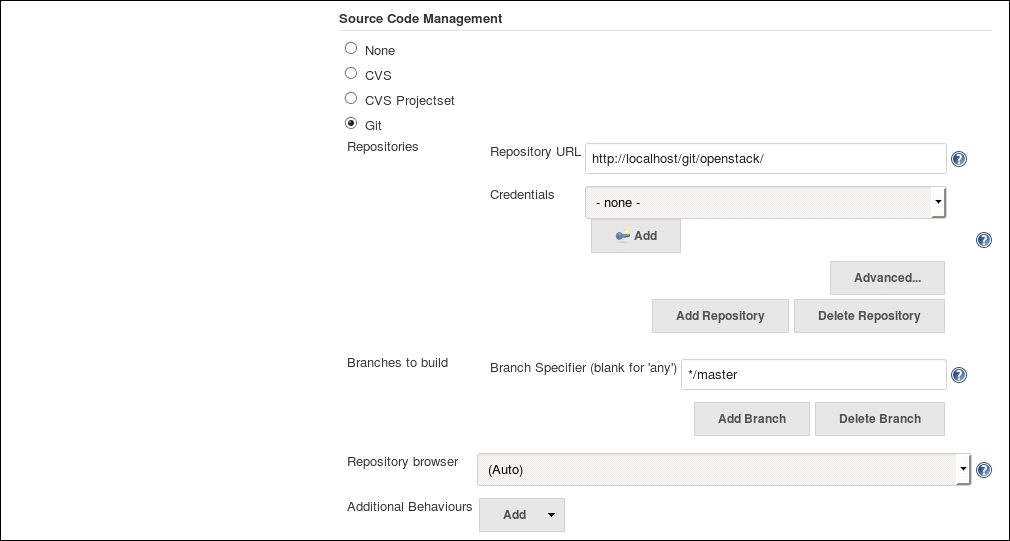The image size is (1010, 541).
Task: Click Add credentials button with key icon
Action: (x=636, y=236)
